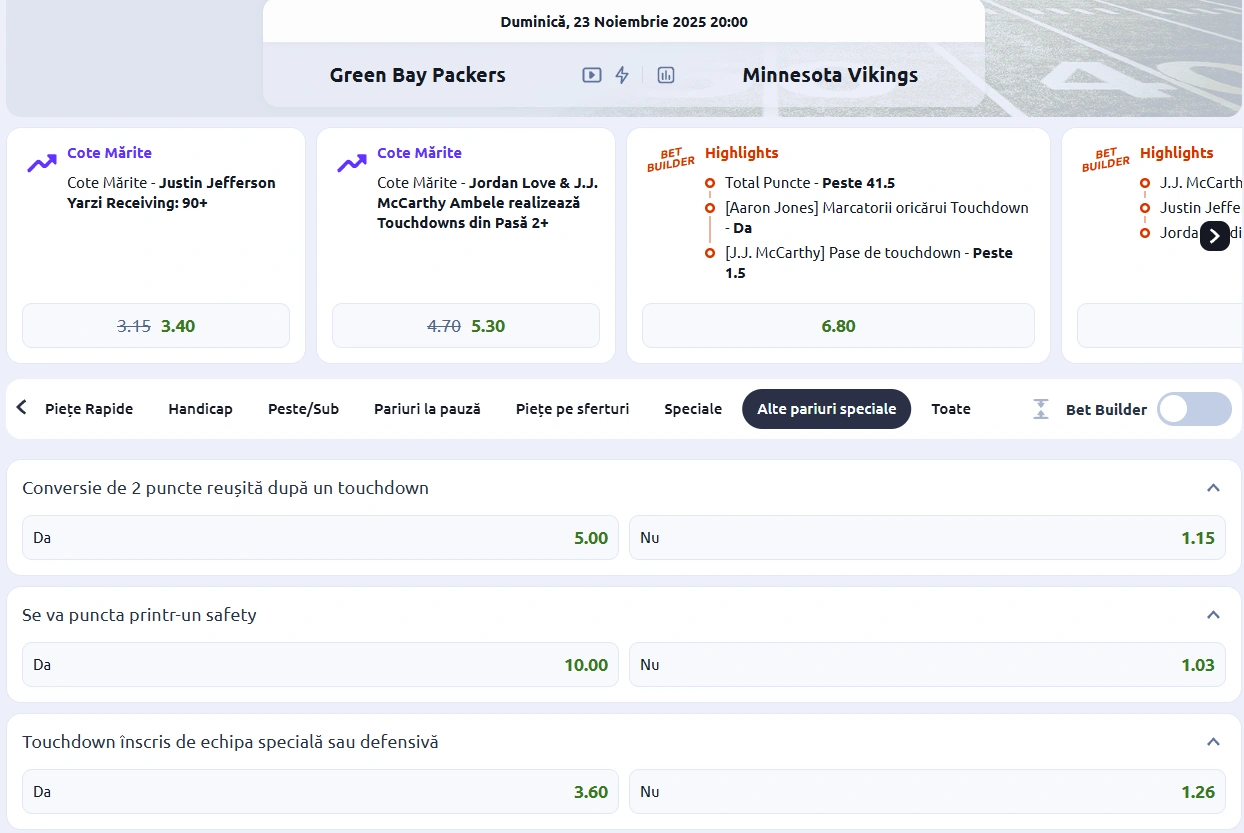The image size is (1244, 833).
Task: Select Nu at 1.15 for two-point conversion
Action: [x=926, y=537]
